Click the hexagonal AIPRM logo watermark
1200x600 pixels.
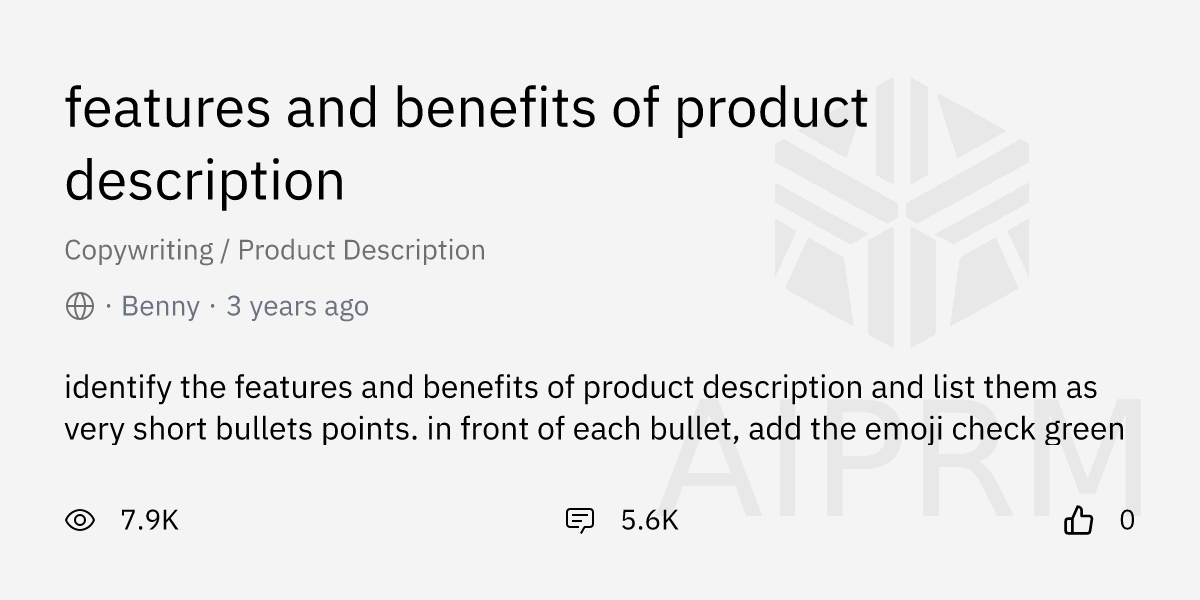(900, 210)
